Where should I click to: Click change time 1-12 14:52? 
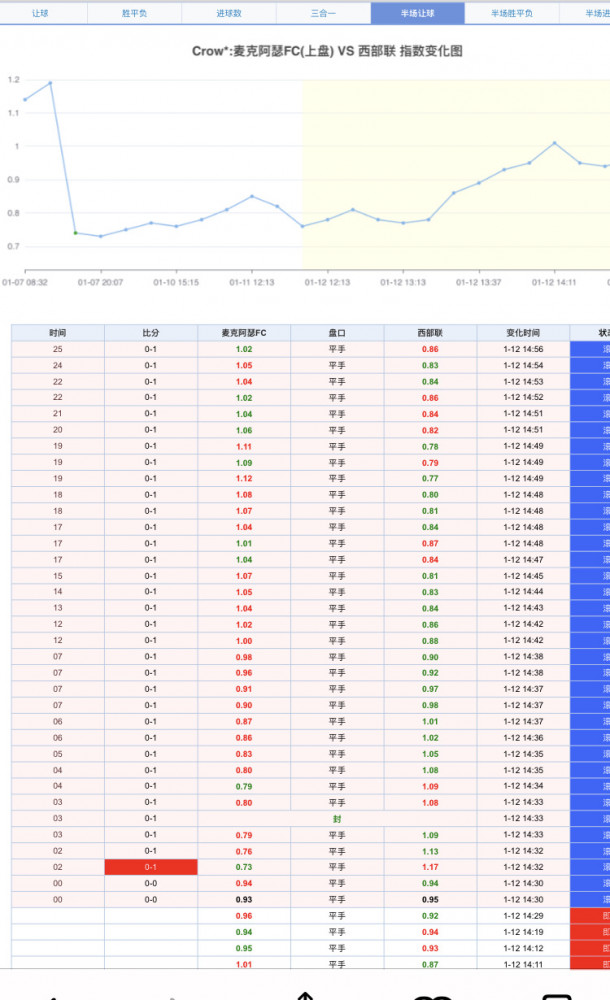(x=523, y=398)
